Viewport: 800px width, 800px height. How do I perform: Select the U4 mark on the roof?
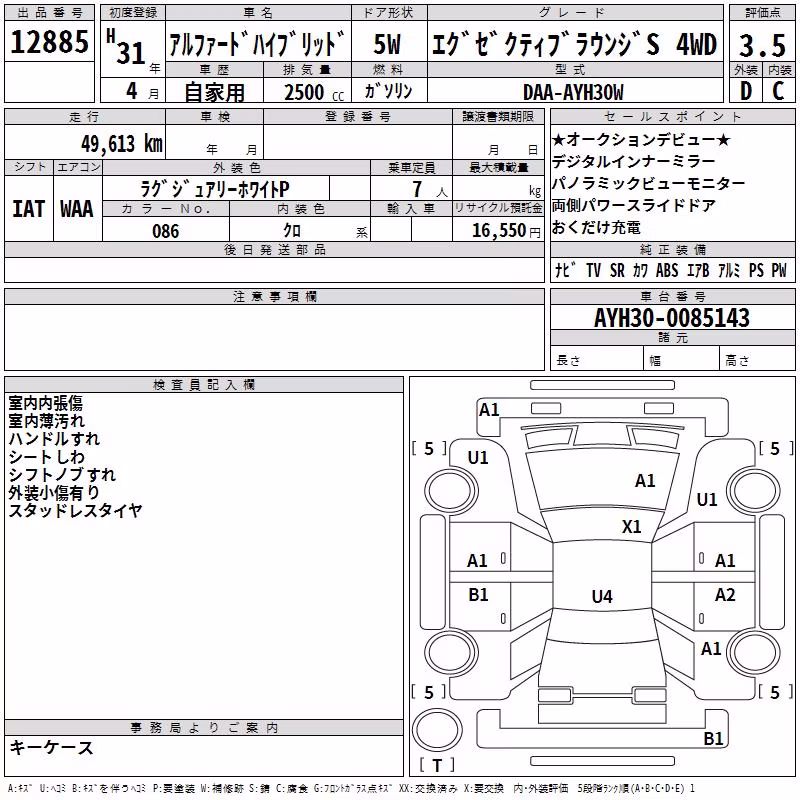602,596
